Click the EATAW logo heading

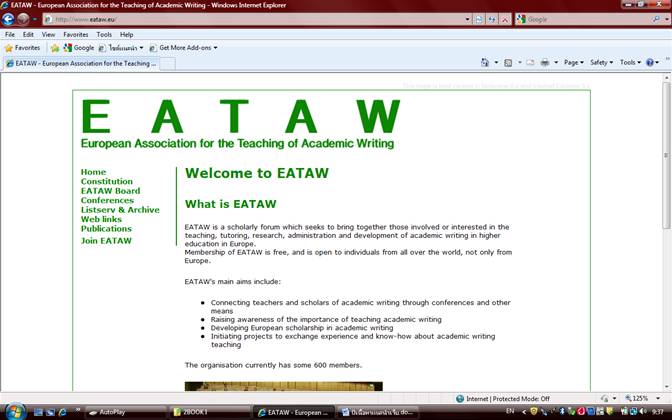coord(240,116)
